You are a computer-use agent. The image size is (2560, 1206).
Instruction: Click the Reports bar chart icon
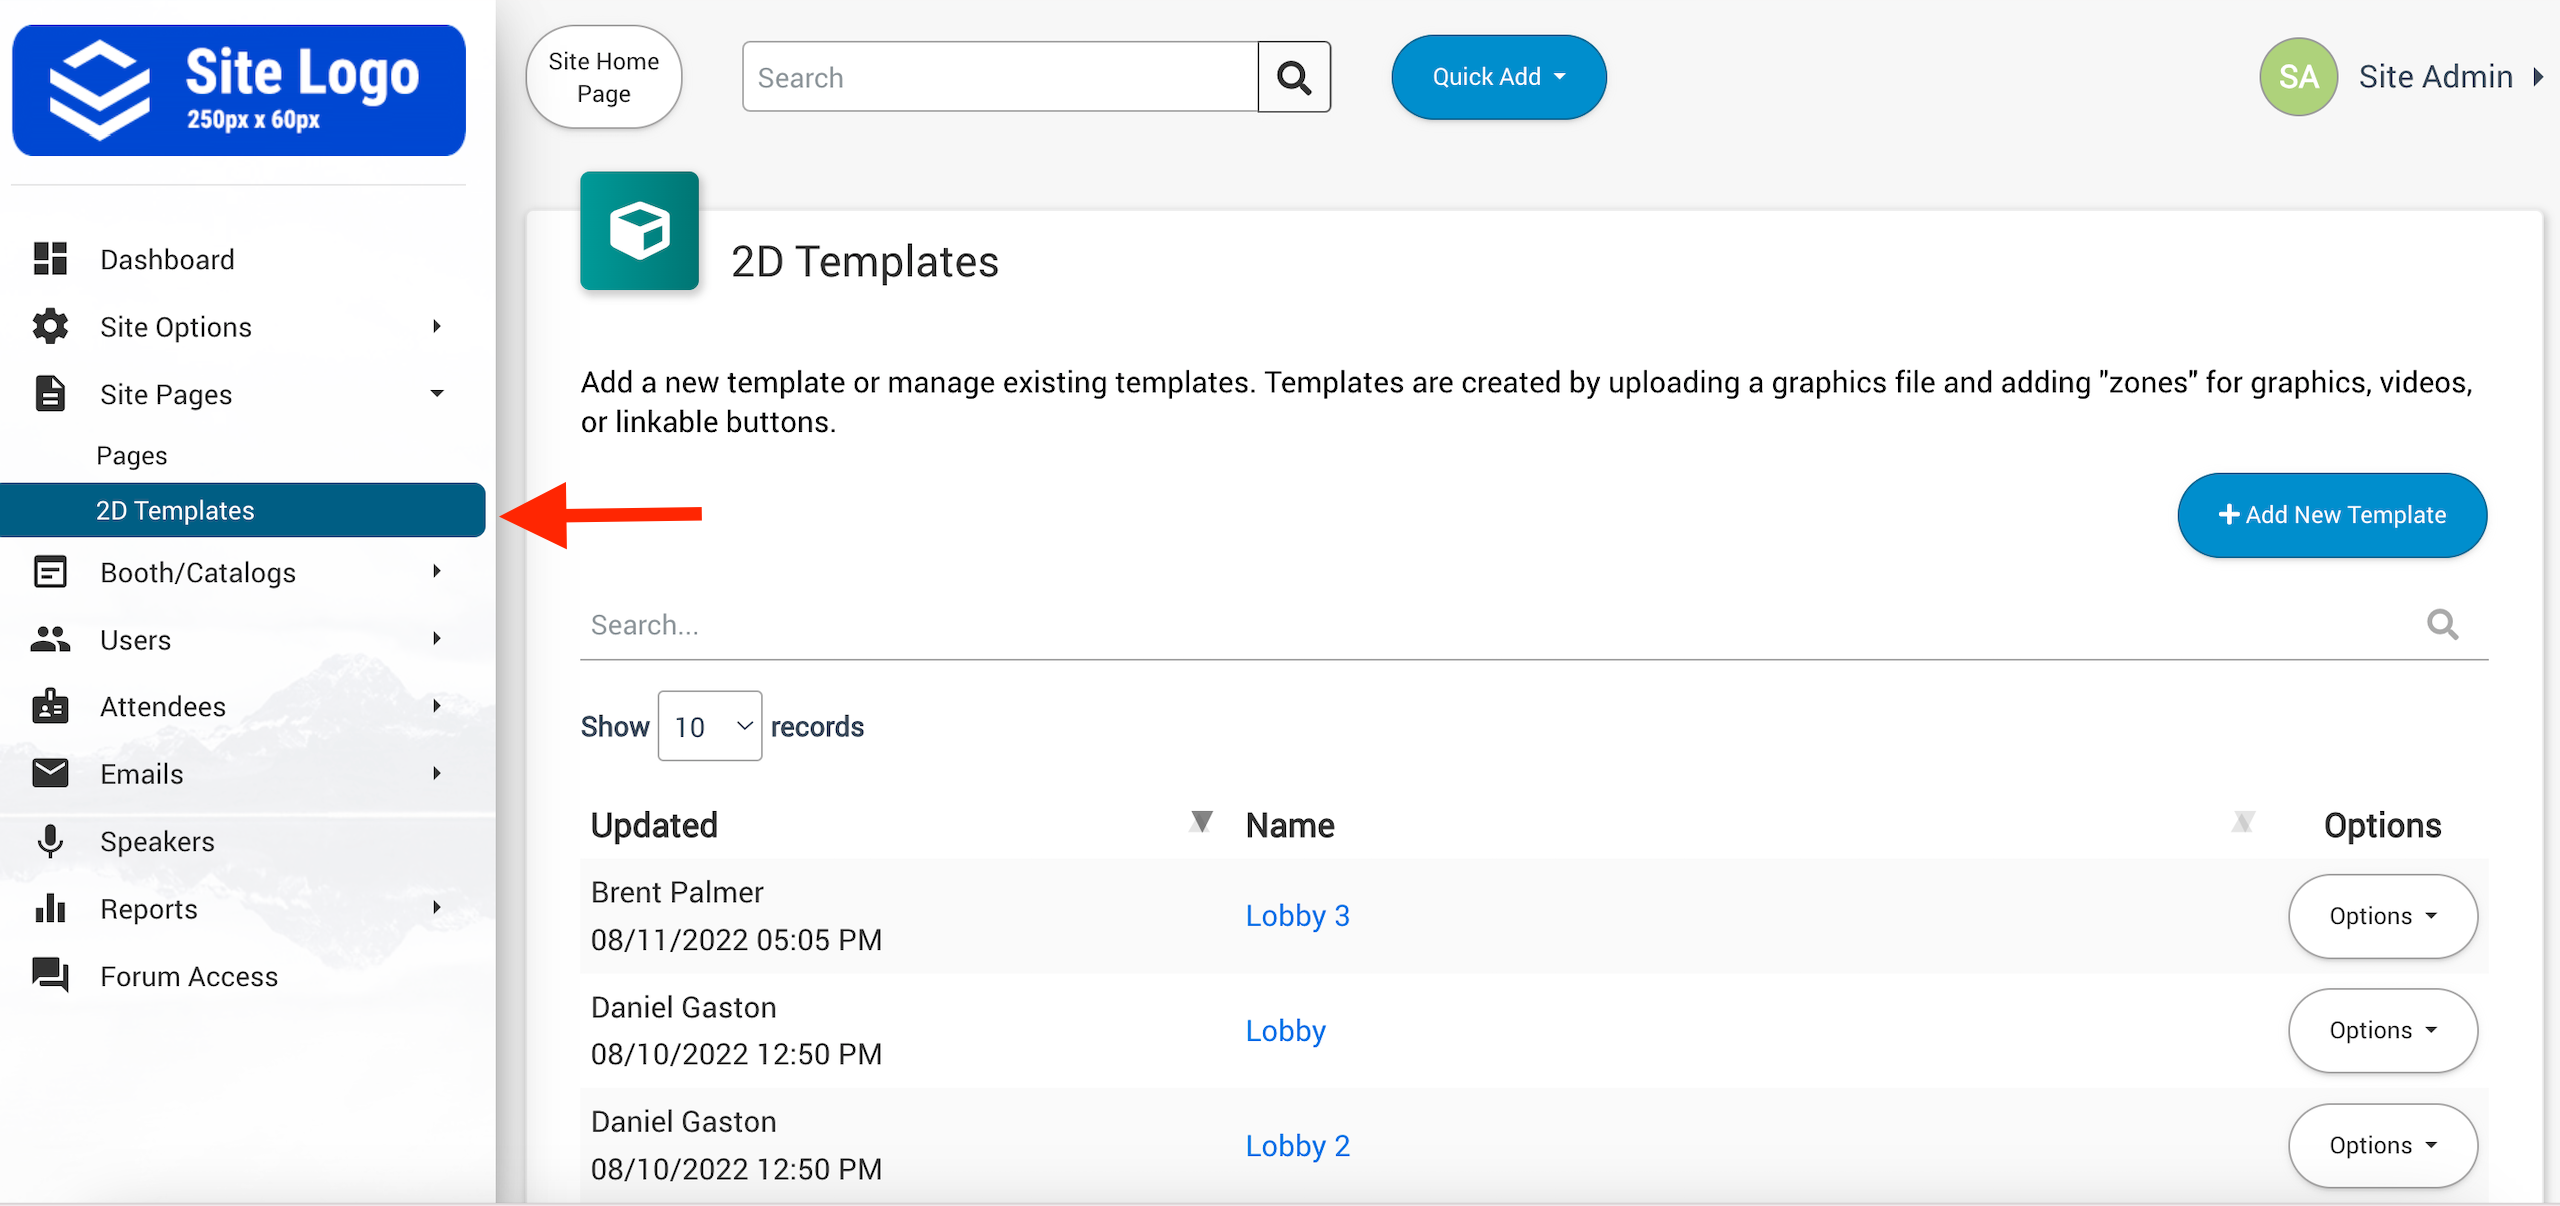coord(50,908)
